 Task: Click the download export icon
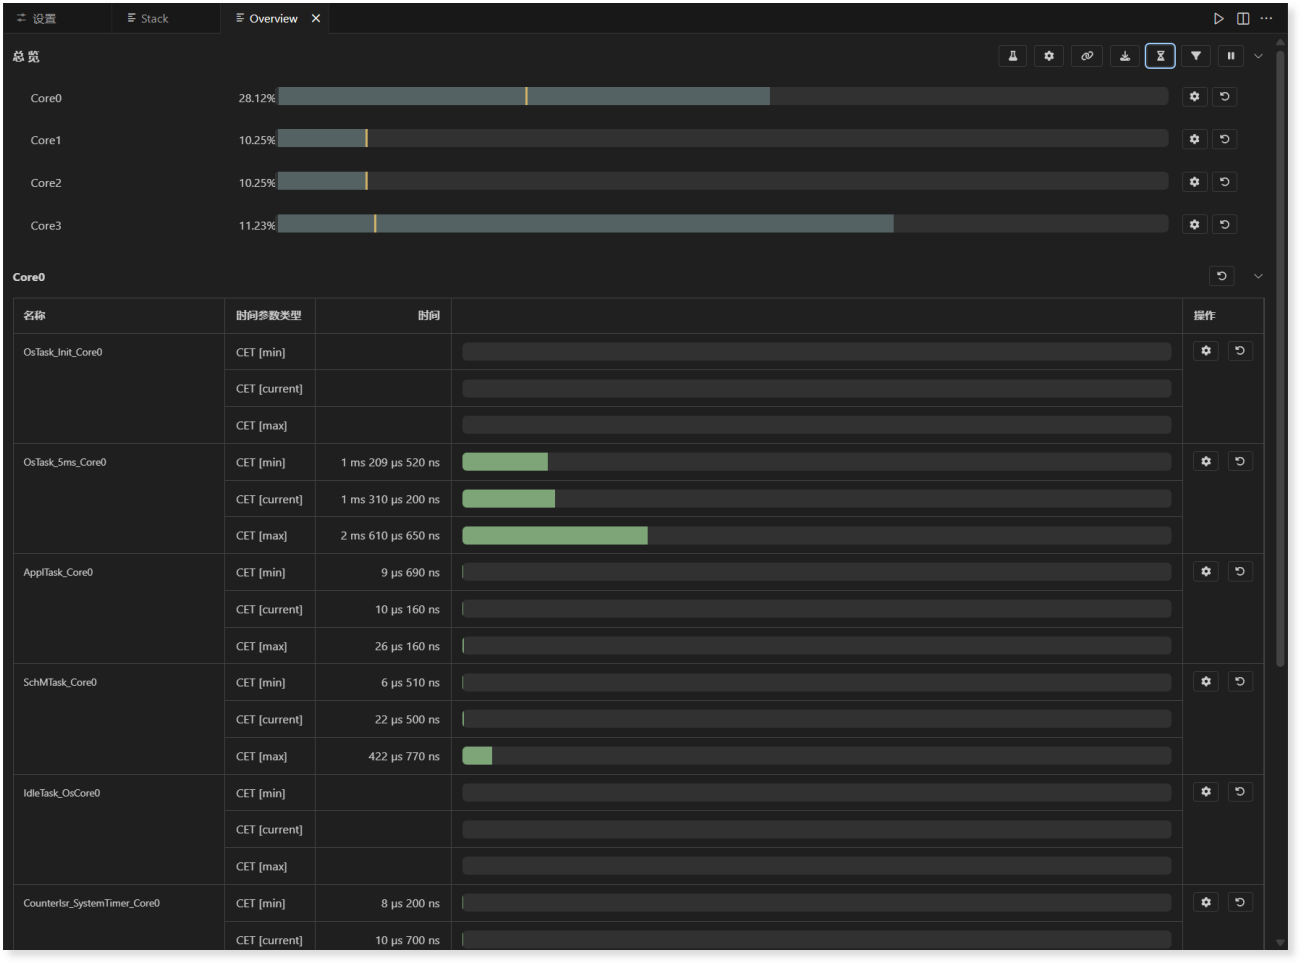(x=1125, y=56)
